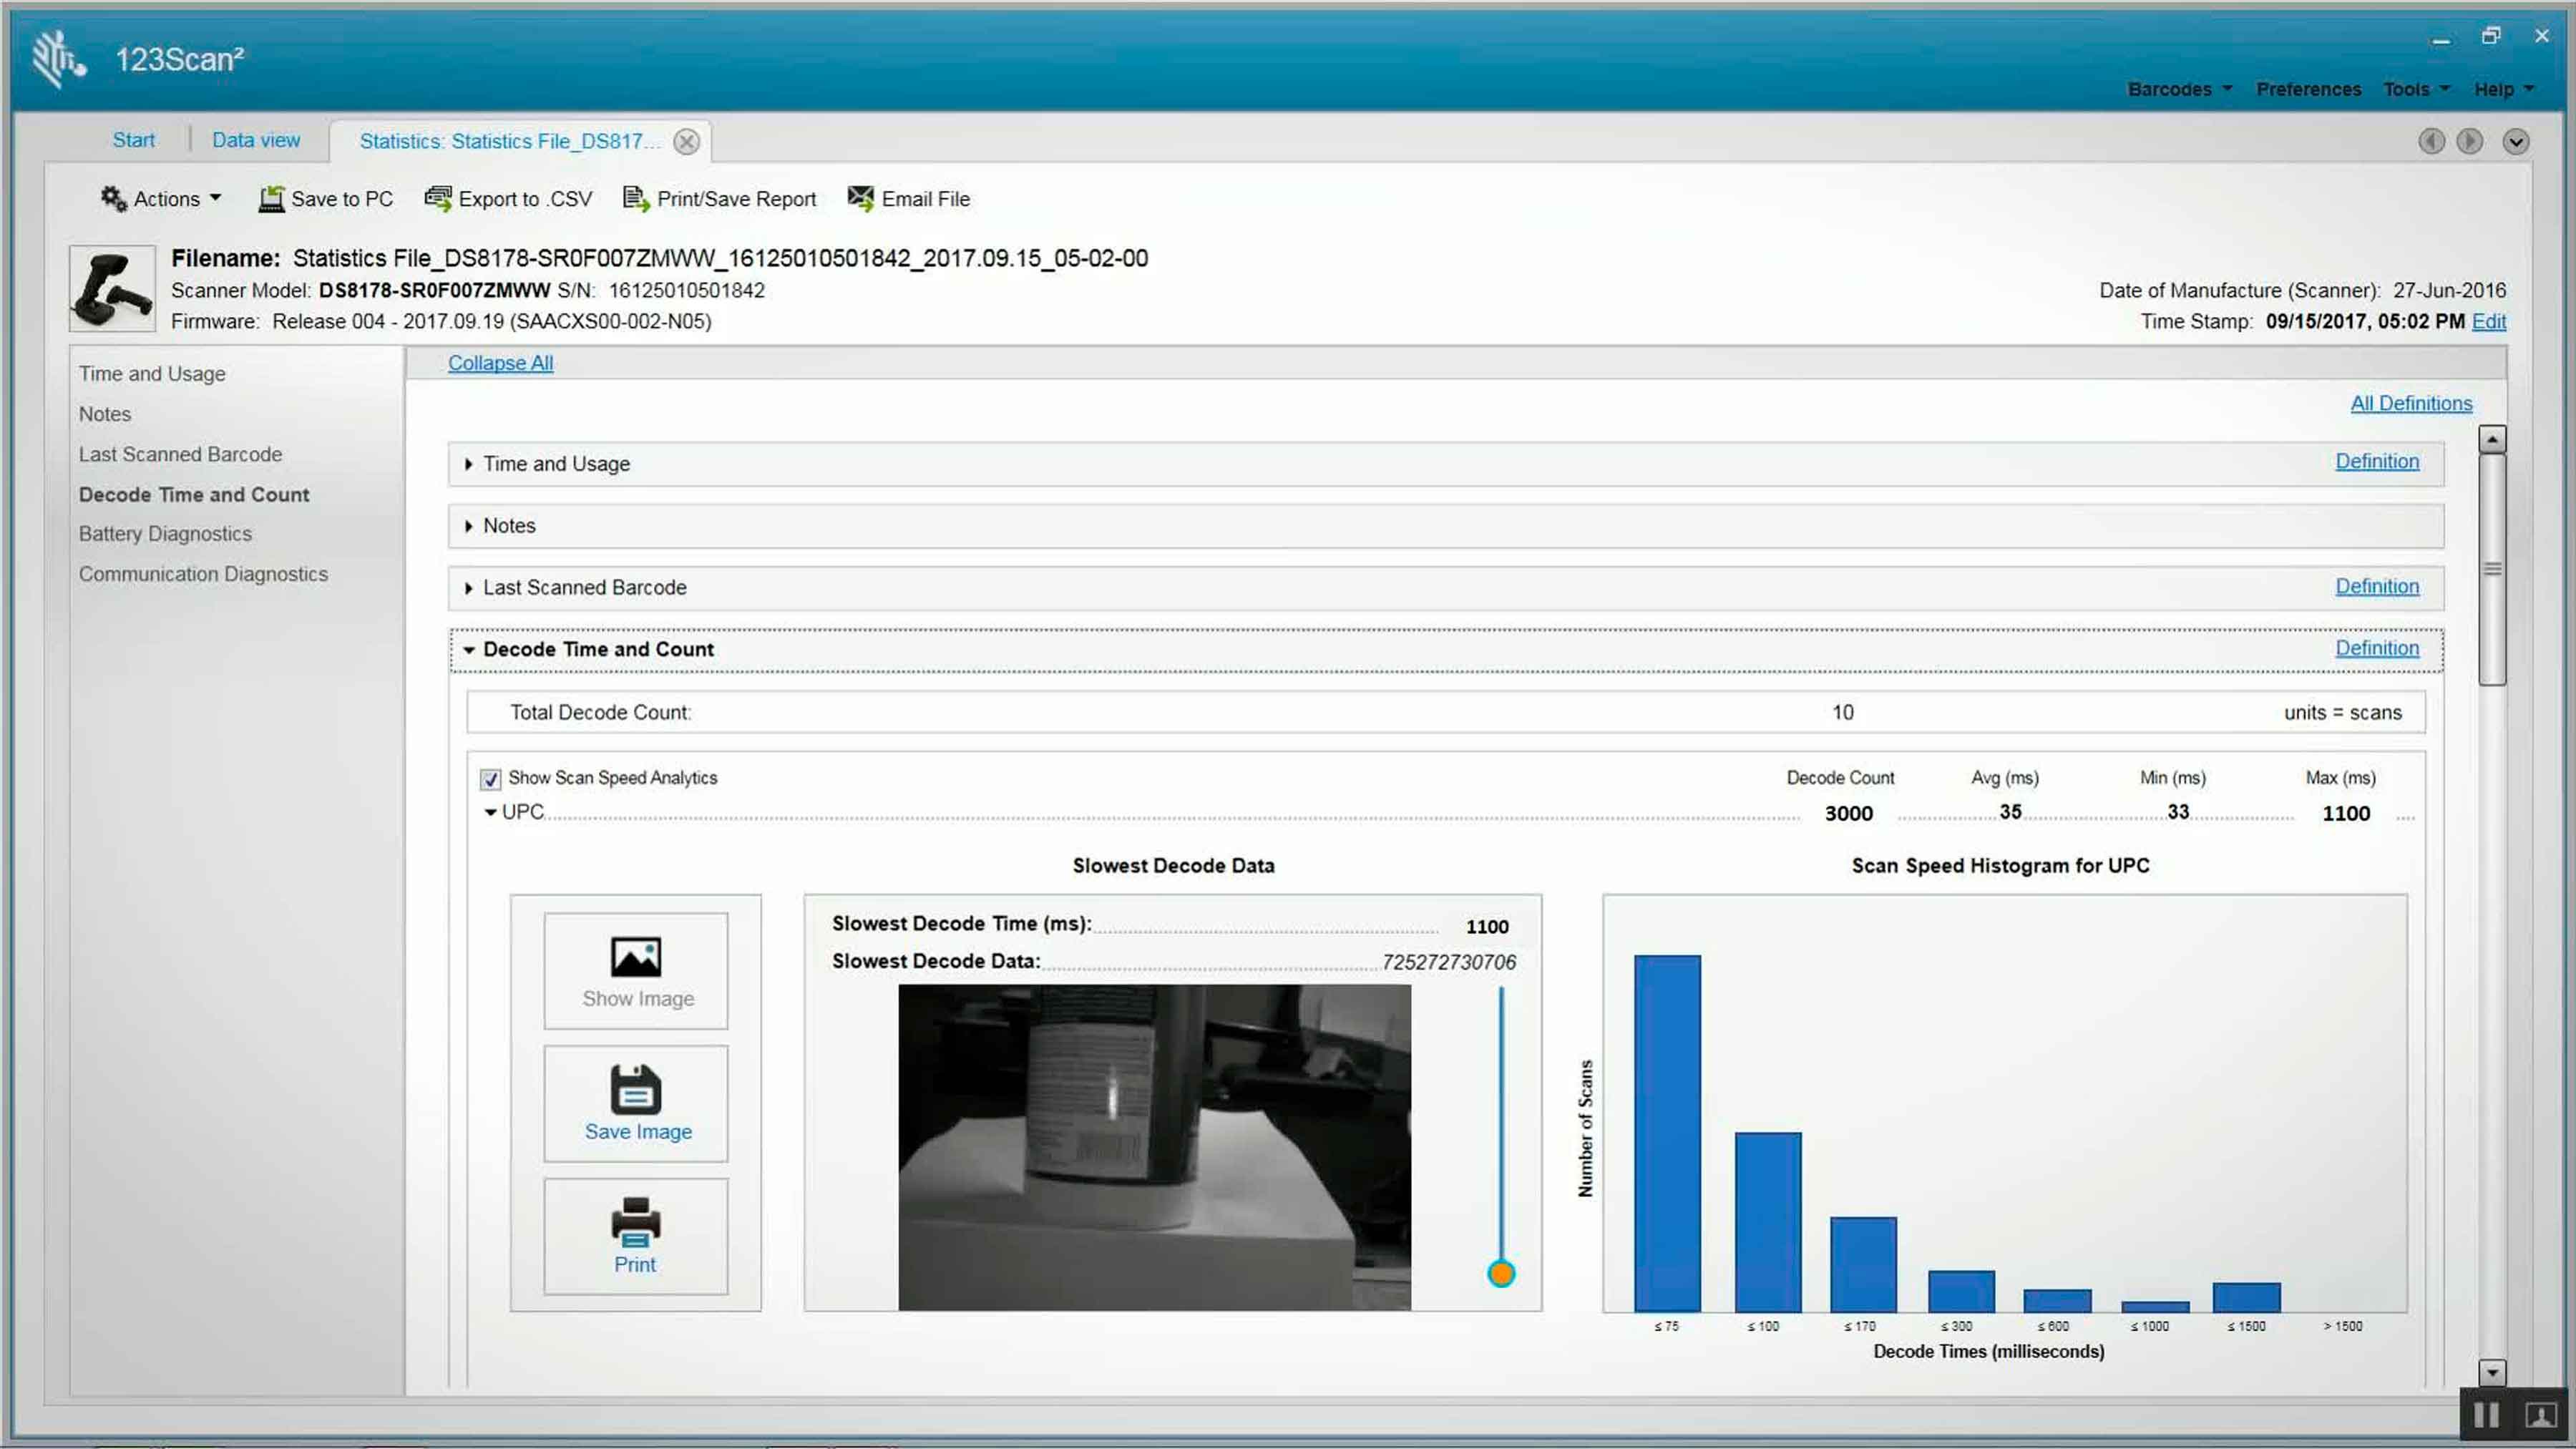The width and height of the screenshot is (2576, 1449).
Task: Click the Save Image floppy icon
Action: point(636,1090)
